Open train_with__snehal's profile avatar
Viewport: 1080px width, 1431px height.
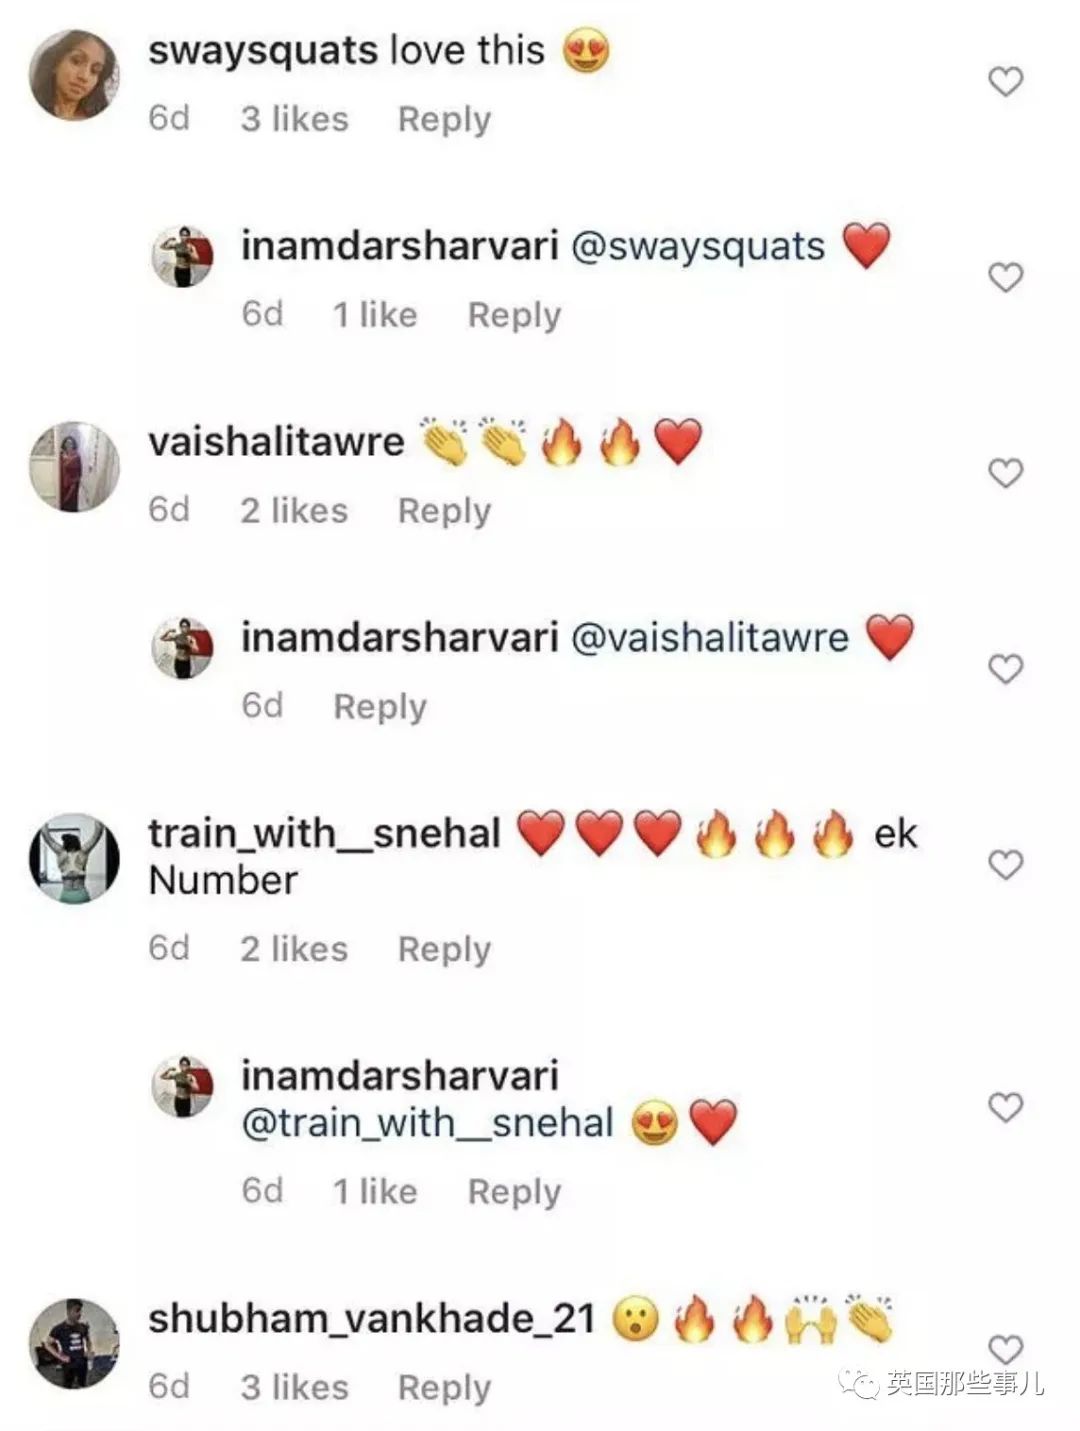74,858
